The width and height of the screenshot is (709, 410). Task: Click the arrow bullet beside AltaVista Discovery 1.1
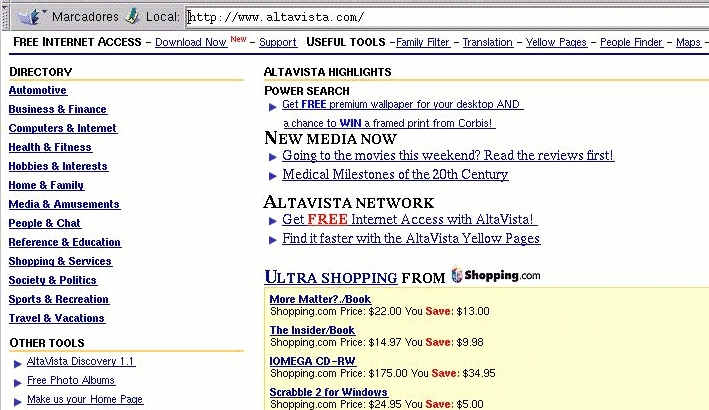coord(18,363)
